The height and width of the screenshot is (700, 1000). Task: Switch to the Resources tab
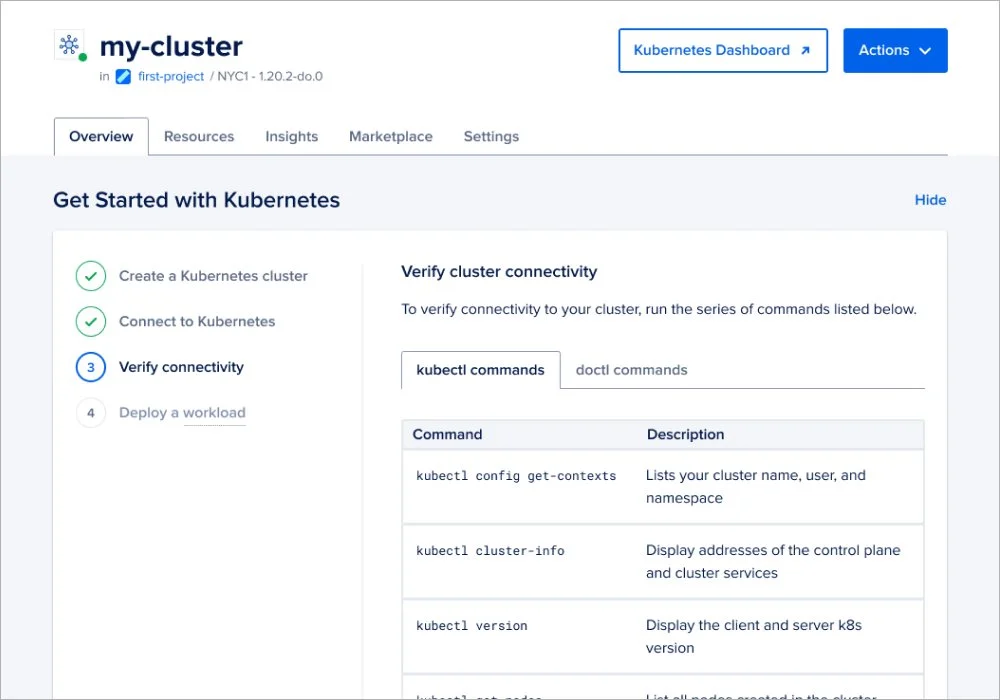tap(199, 136)
